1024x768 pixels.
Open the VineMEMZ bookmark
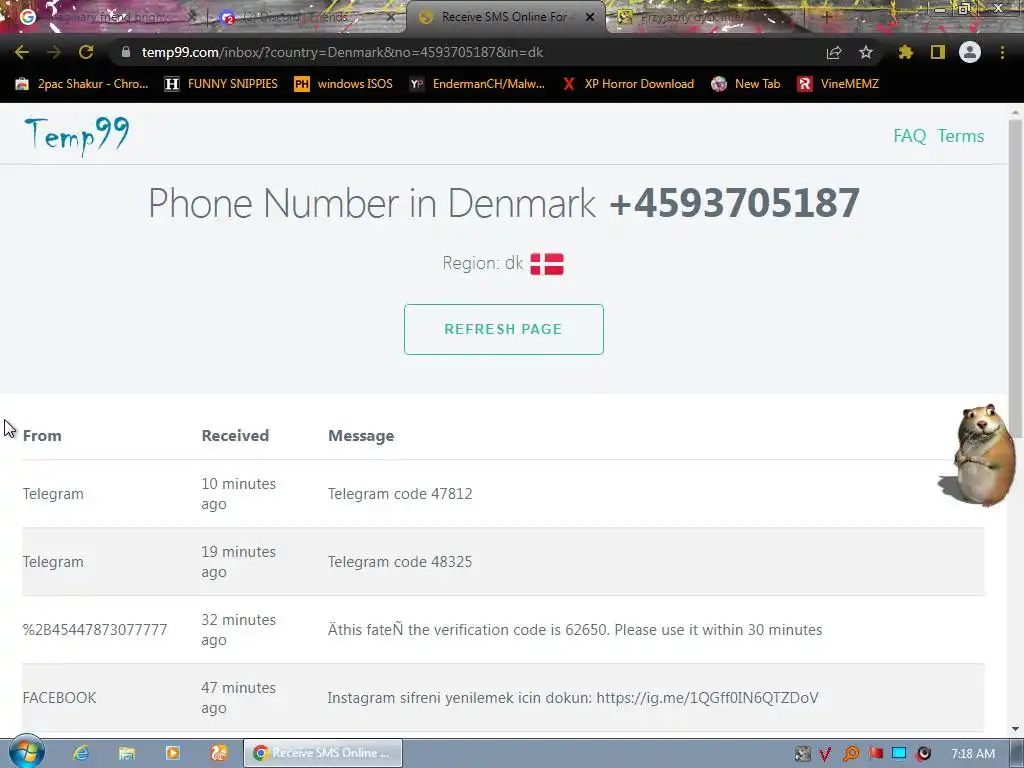pyautogui.click(x=838, y=84)
